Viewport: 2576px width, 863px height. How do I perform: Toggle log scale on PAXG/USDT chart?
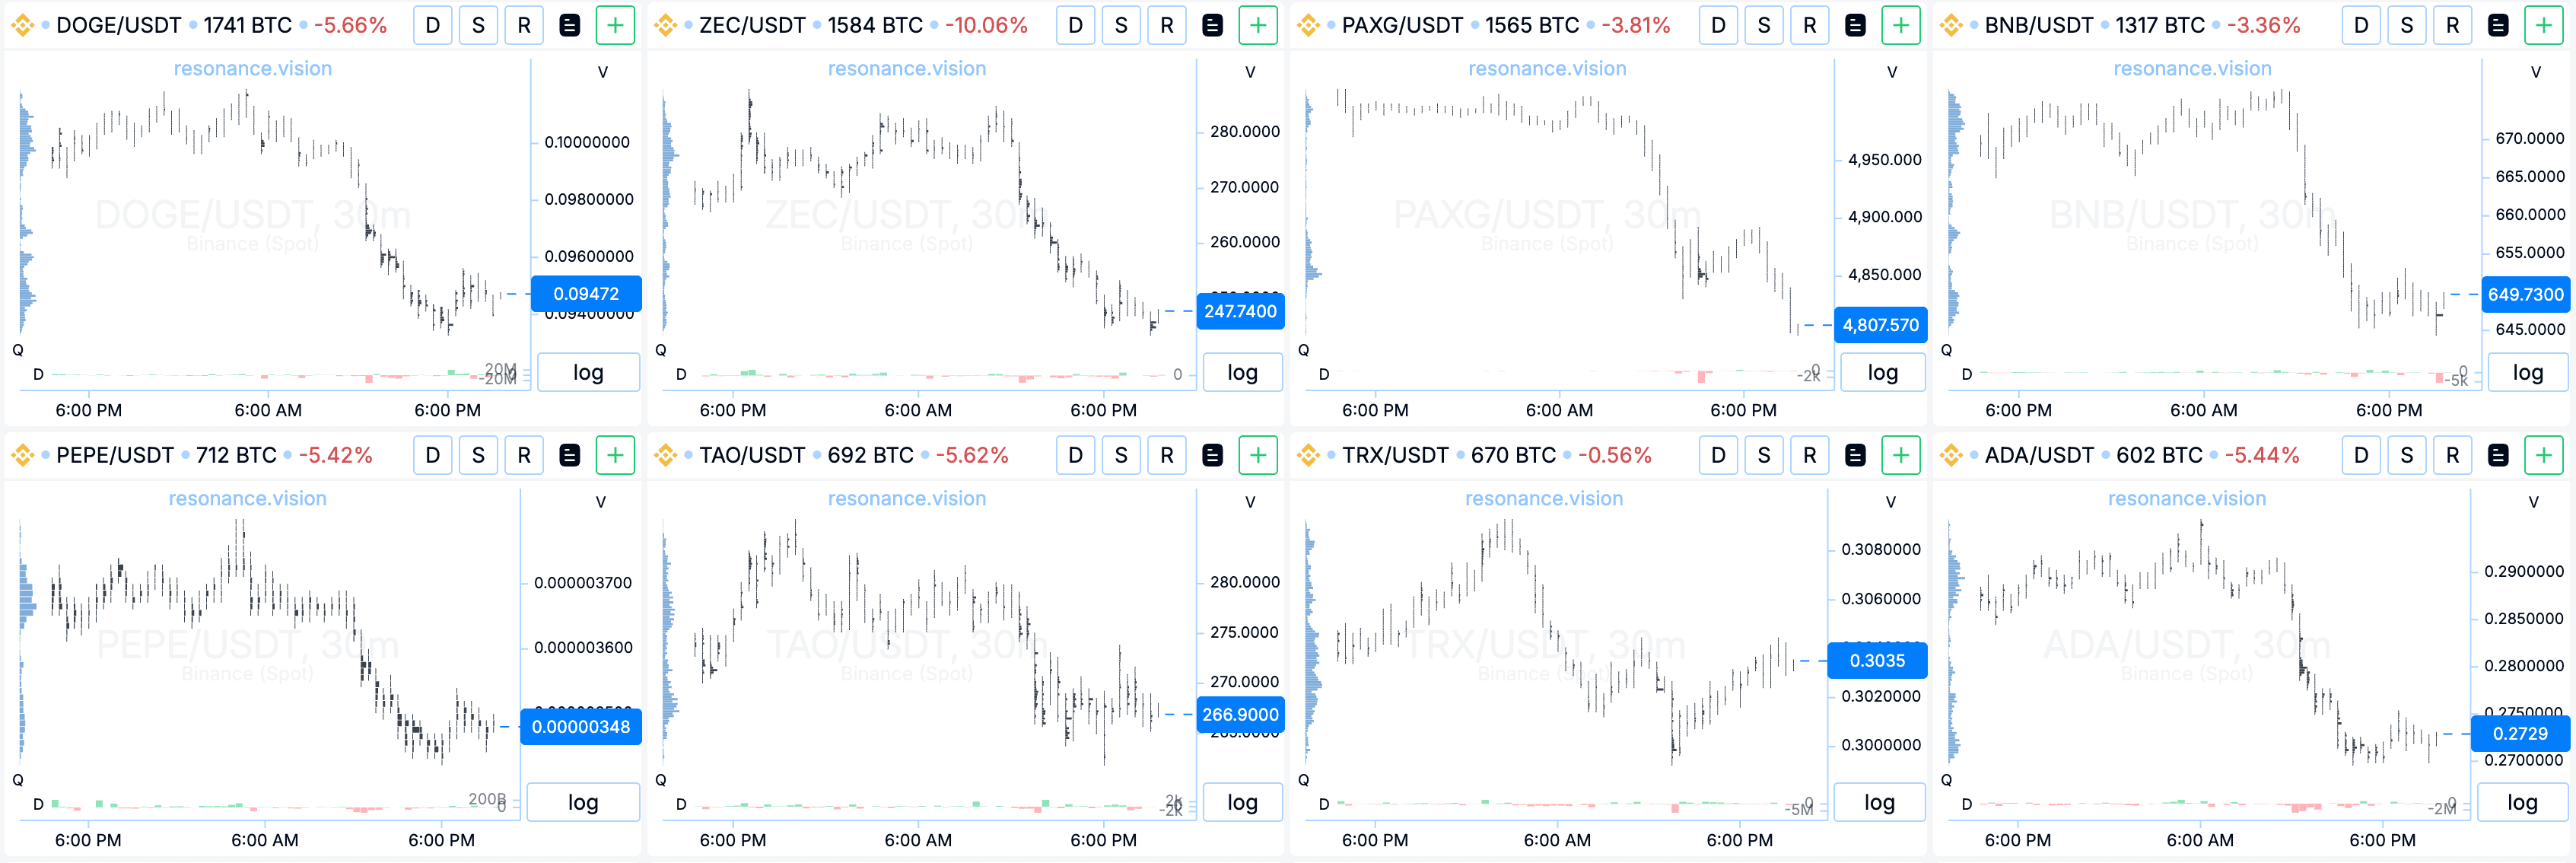(1882, 373)
